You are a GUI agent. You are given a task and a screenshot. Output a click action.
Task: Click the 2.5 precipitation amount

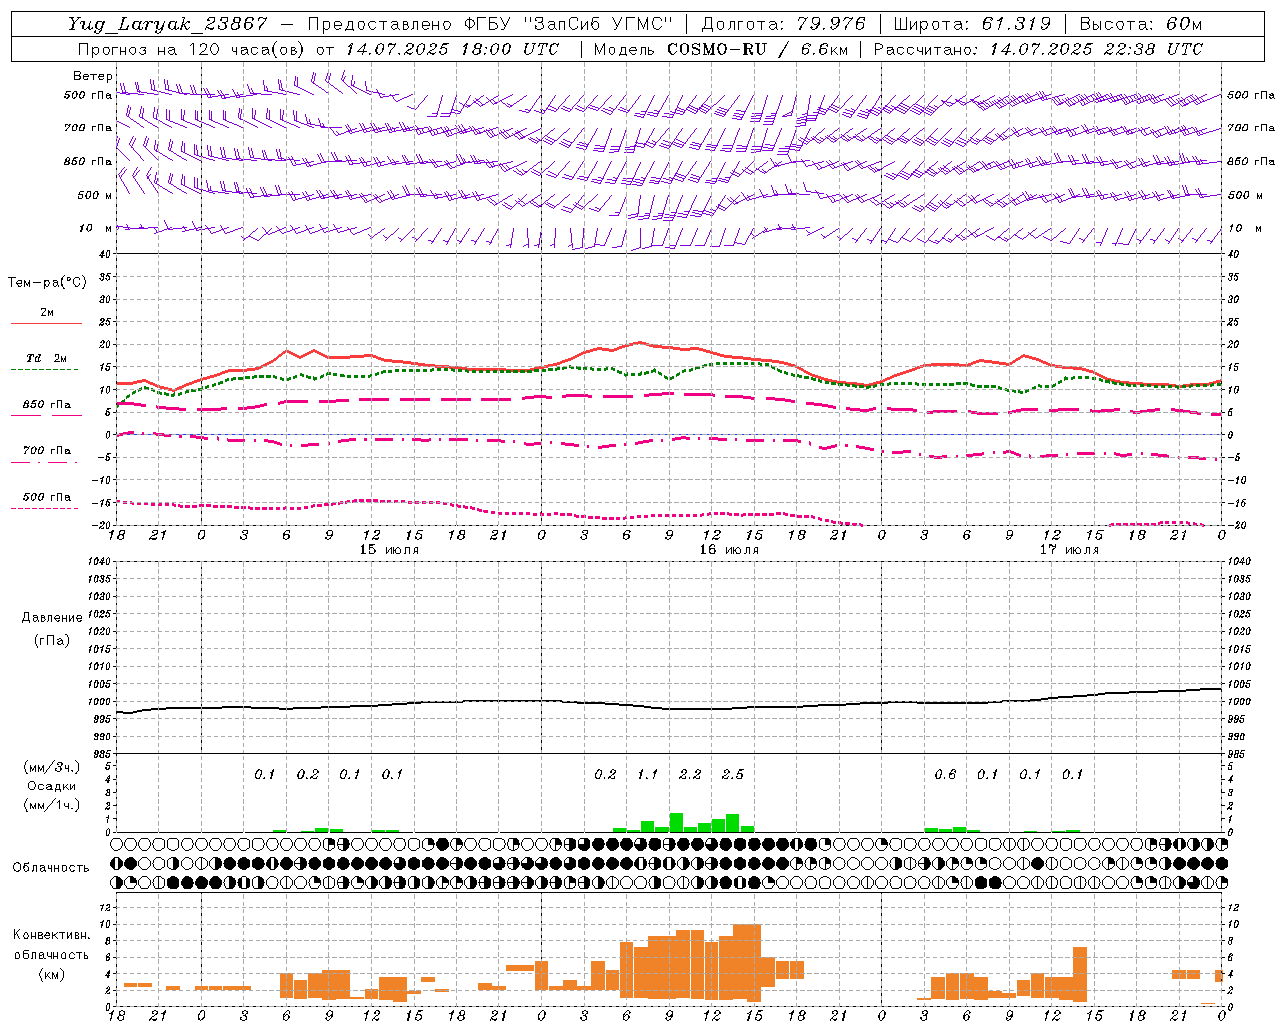coord(733,774)
